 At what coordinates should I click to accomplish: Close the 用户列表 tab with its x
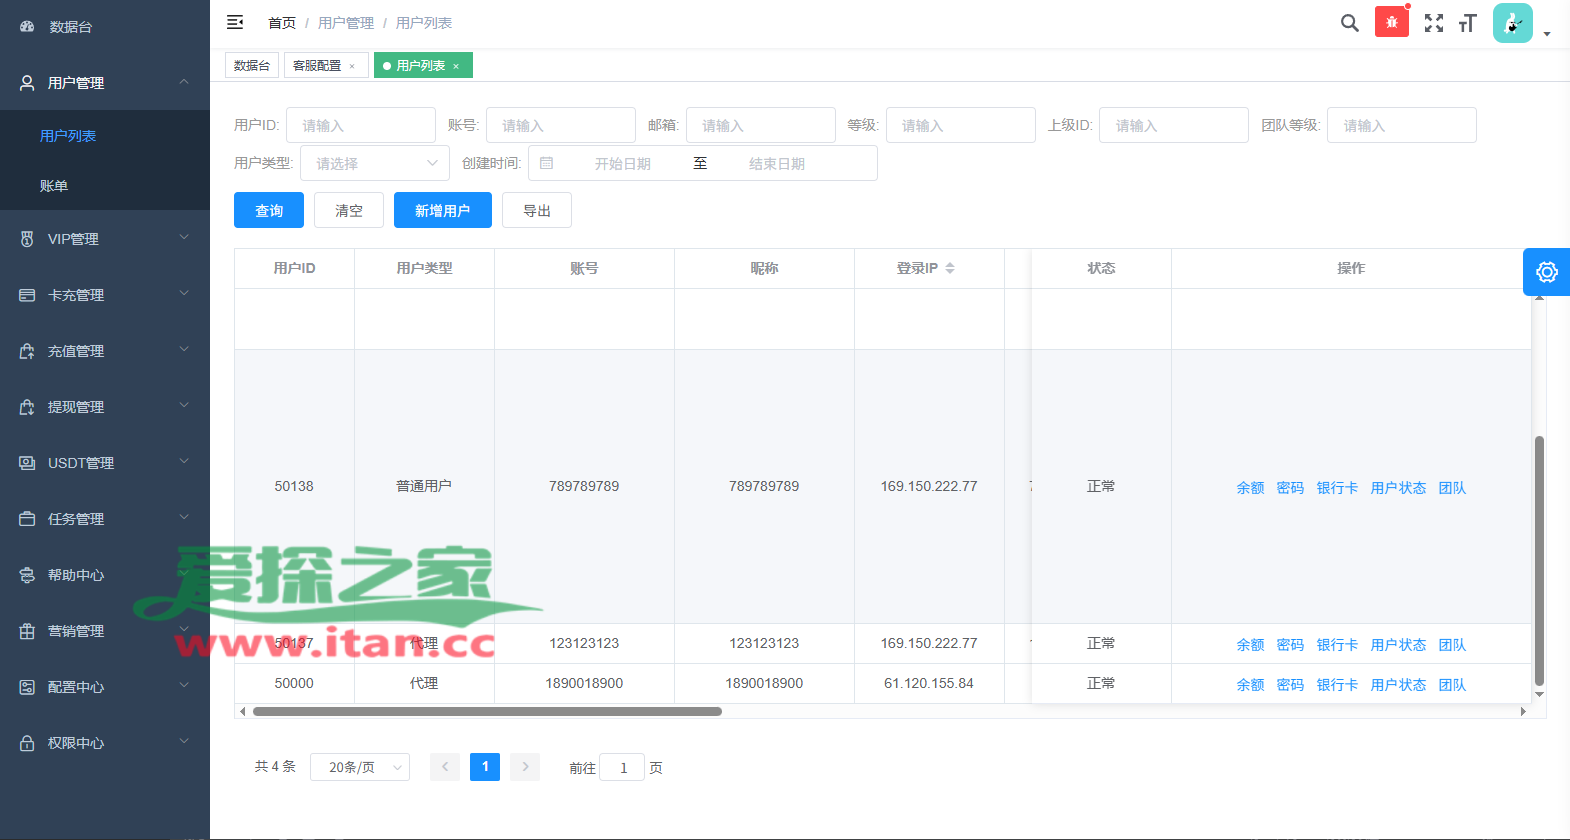[x=456, y=66]
